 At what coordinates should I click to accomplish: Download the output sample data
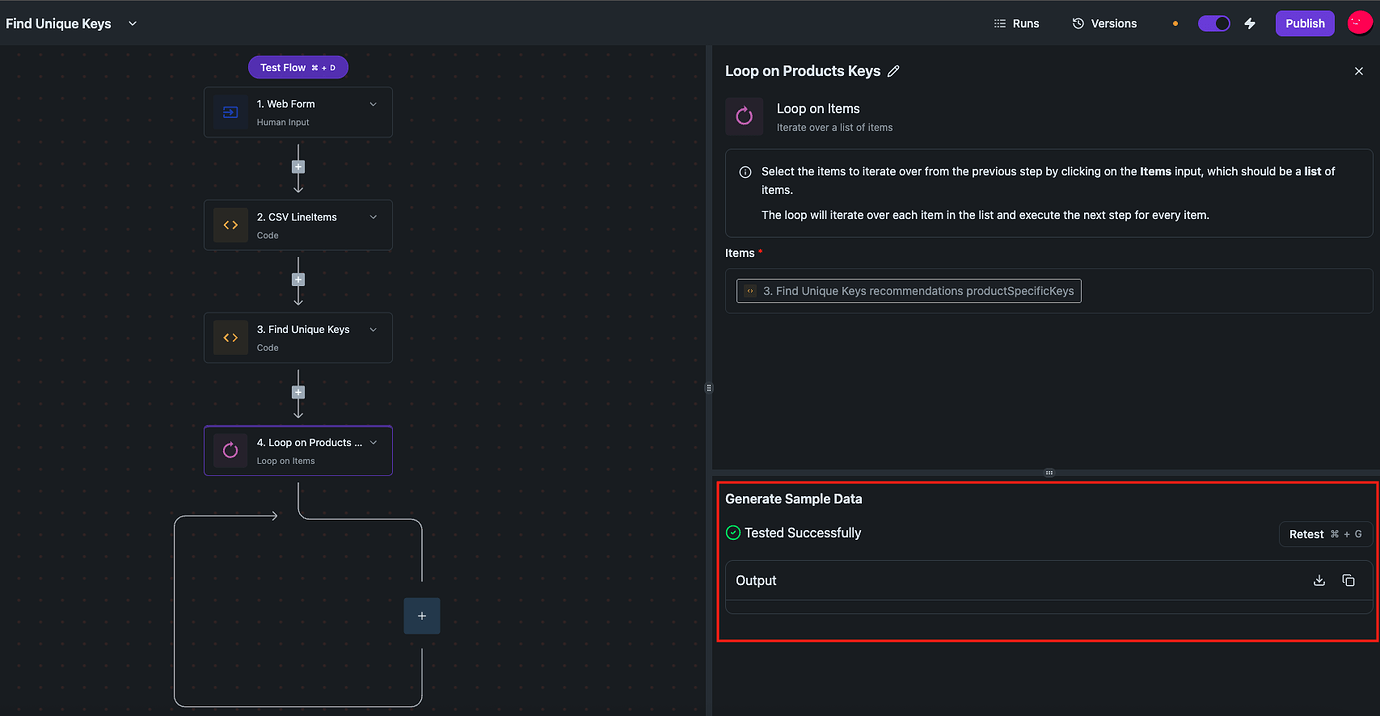1319,581
